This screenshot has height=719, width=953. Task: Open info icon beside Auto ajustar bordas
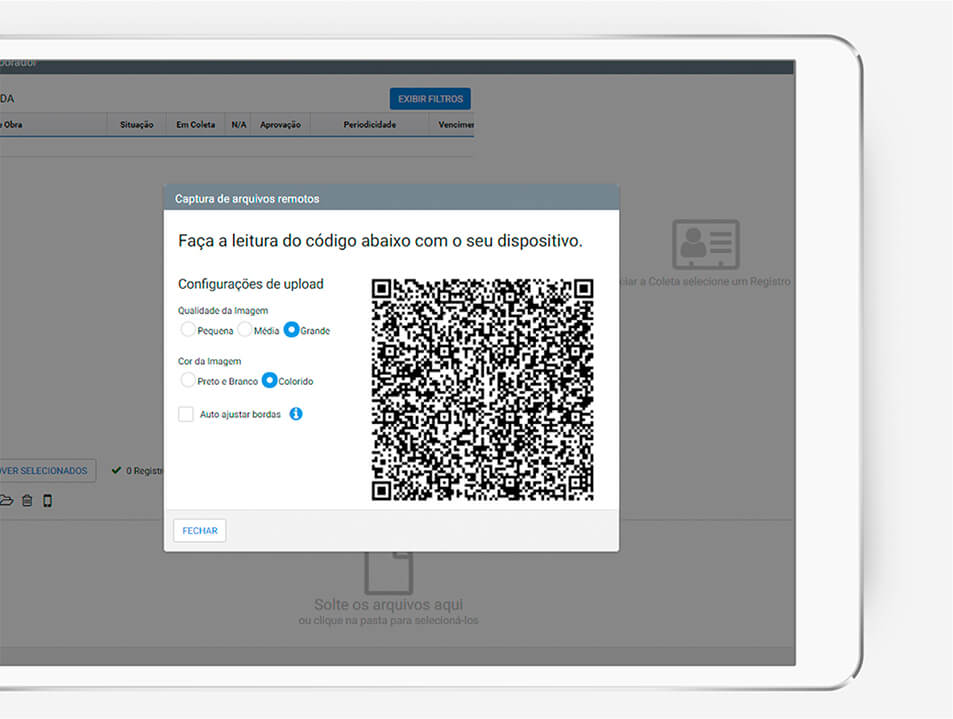tap(296, 414)
